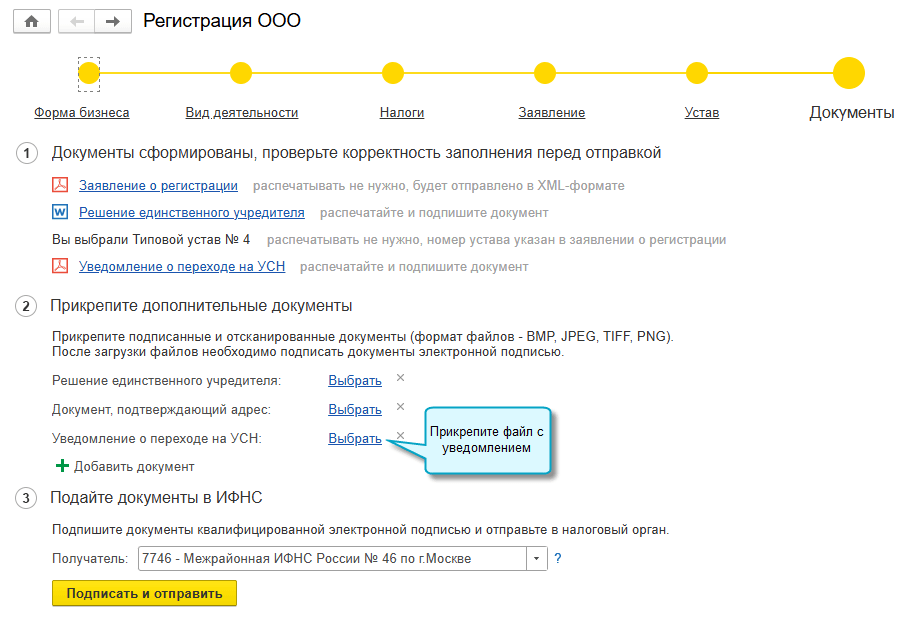The image size is (909, 631).
Task: Click the recipient IFNS input field
Action: click(332, 558)
